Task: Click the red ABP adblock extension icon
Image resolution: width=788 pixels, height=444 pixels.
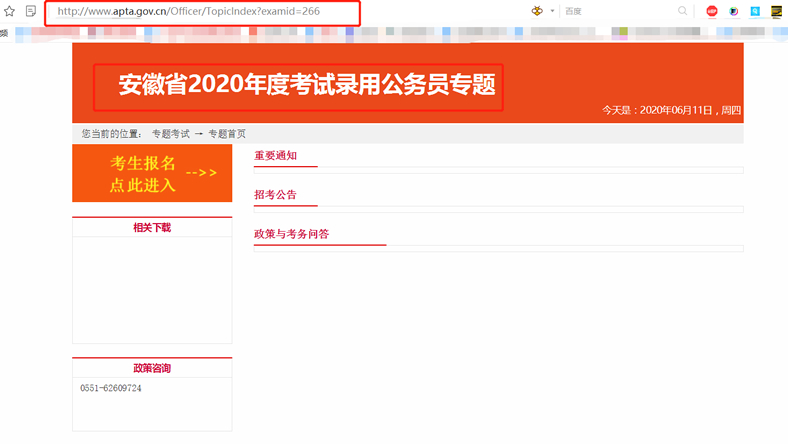Action: (x=712, y=11)
